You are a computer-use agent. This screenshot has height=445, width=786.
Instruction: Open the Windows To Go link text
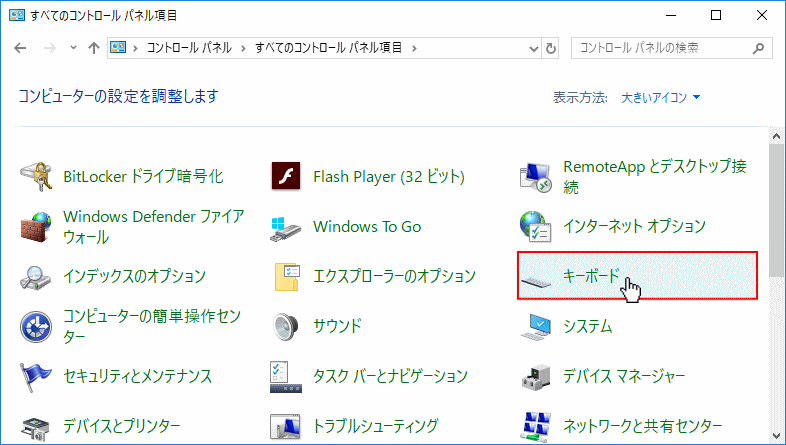click(367, 227)
